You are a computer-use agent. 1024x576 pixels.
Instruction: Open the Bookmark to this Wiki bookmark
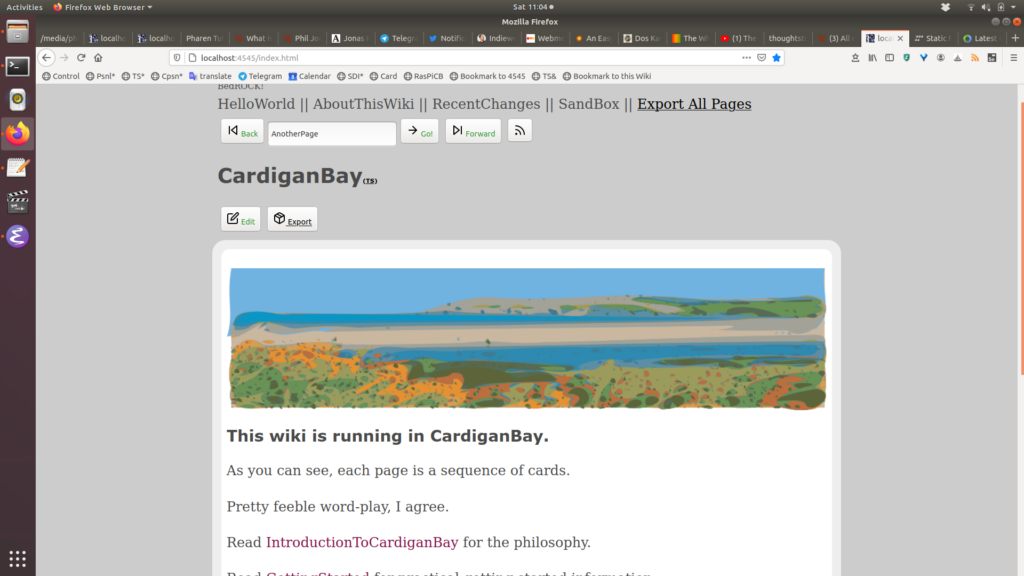point(607,76)
